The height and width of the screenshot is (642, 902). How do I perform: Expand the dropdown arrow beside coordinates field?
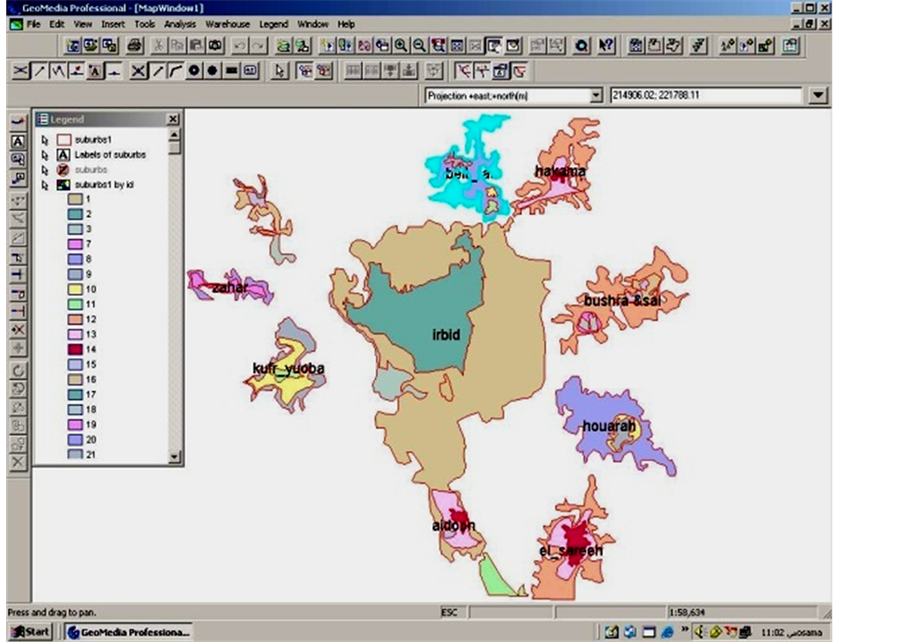(x=819, y=96)
